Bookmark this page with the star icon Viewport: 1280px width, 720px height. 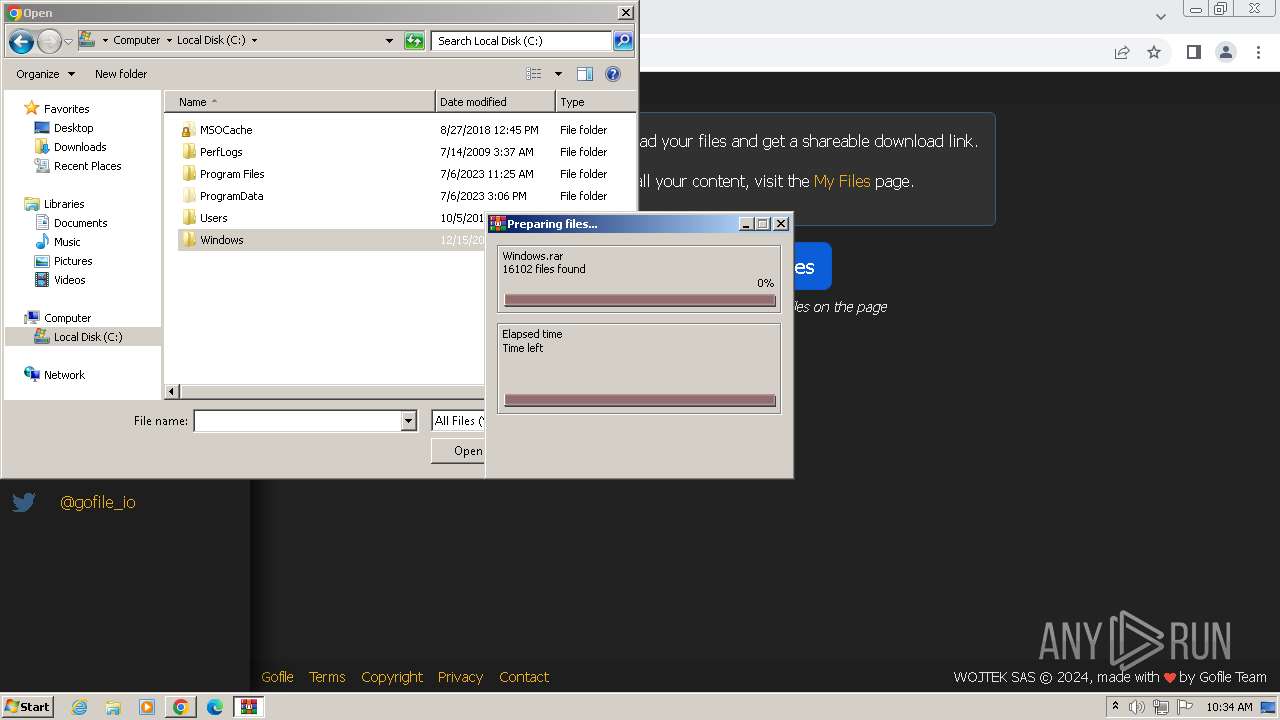point(1154,52)
